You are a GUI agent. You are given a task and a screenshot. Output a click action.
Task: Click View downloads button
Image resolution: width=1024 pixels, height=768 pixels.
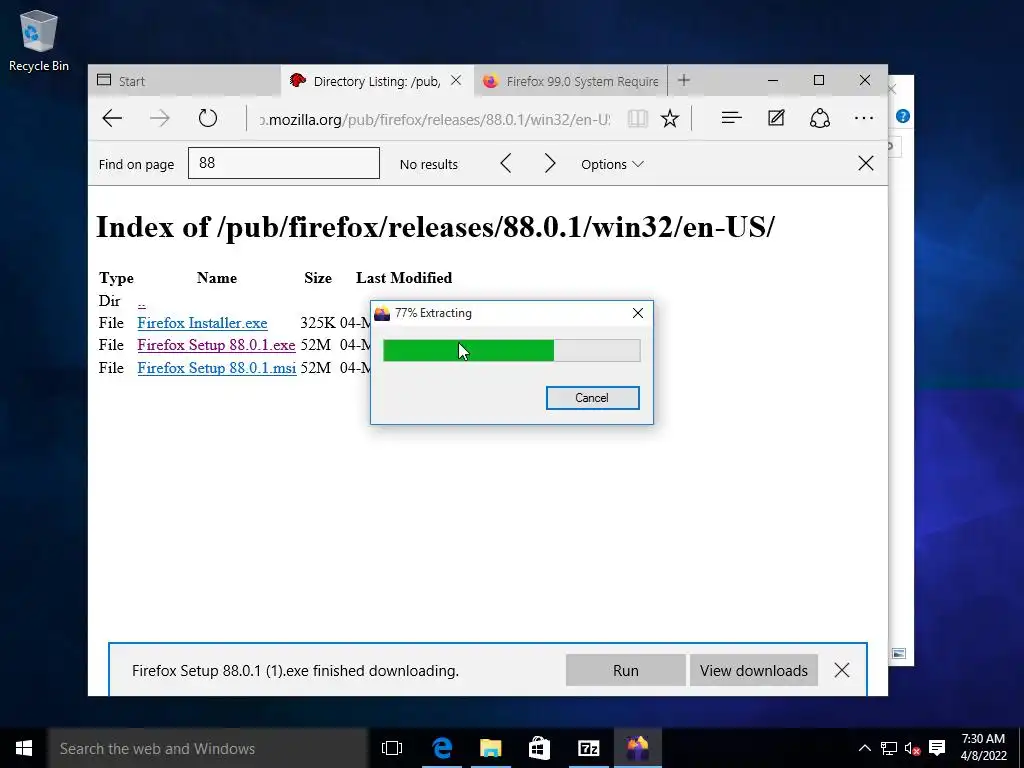click(x=754, y=671)
